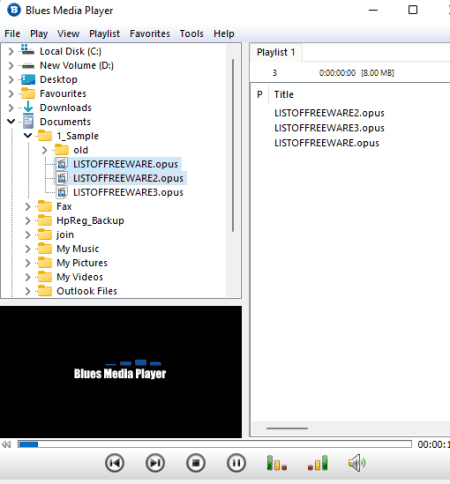Image resolution: width=450 pixels, height=484 pixels.
Task: Click the 1_Sample folder icon
Action: (x=45, y=136)
